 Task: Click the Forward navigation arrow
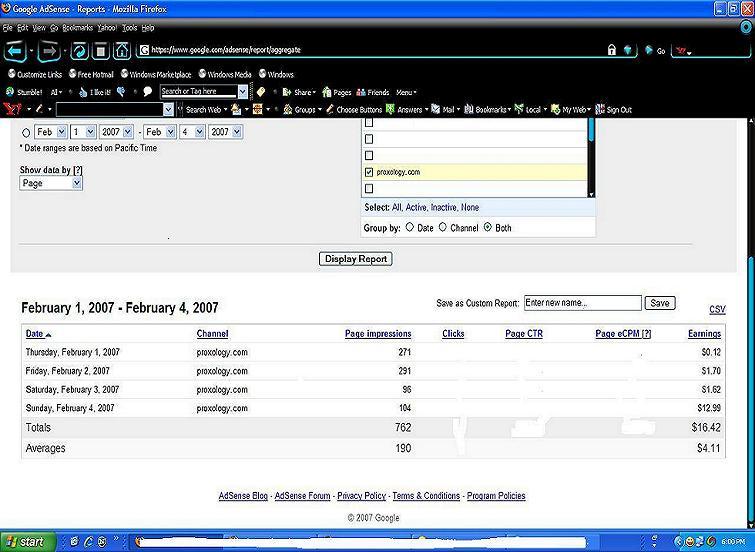click(x=48, y=49)
